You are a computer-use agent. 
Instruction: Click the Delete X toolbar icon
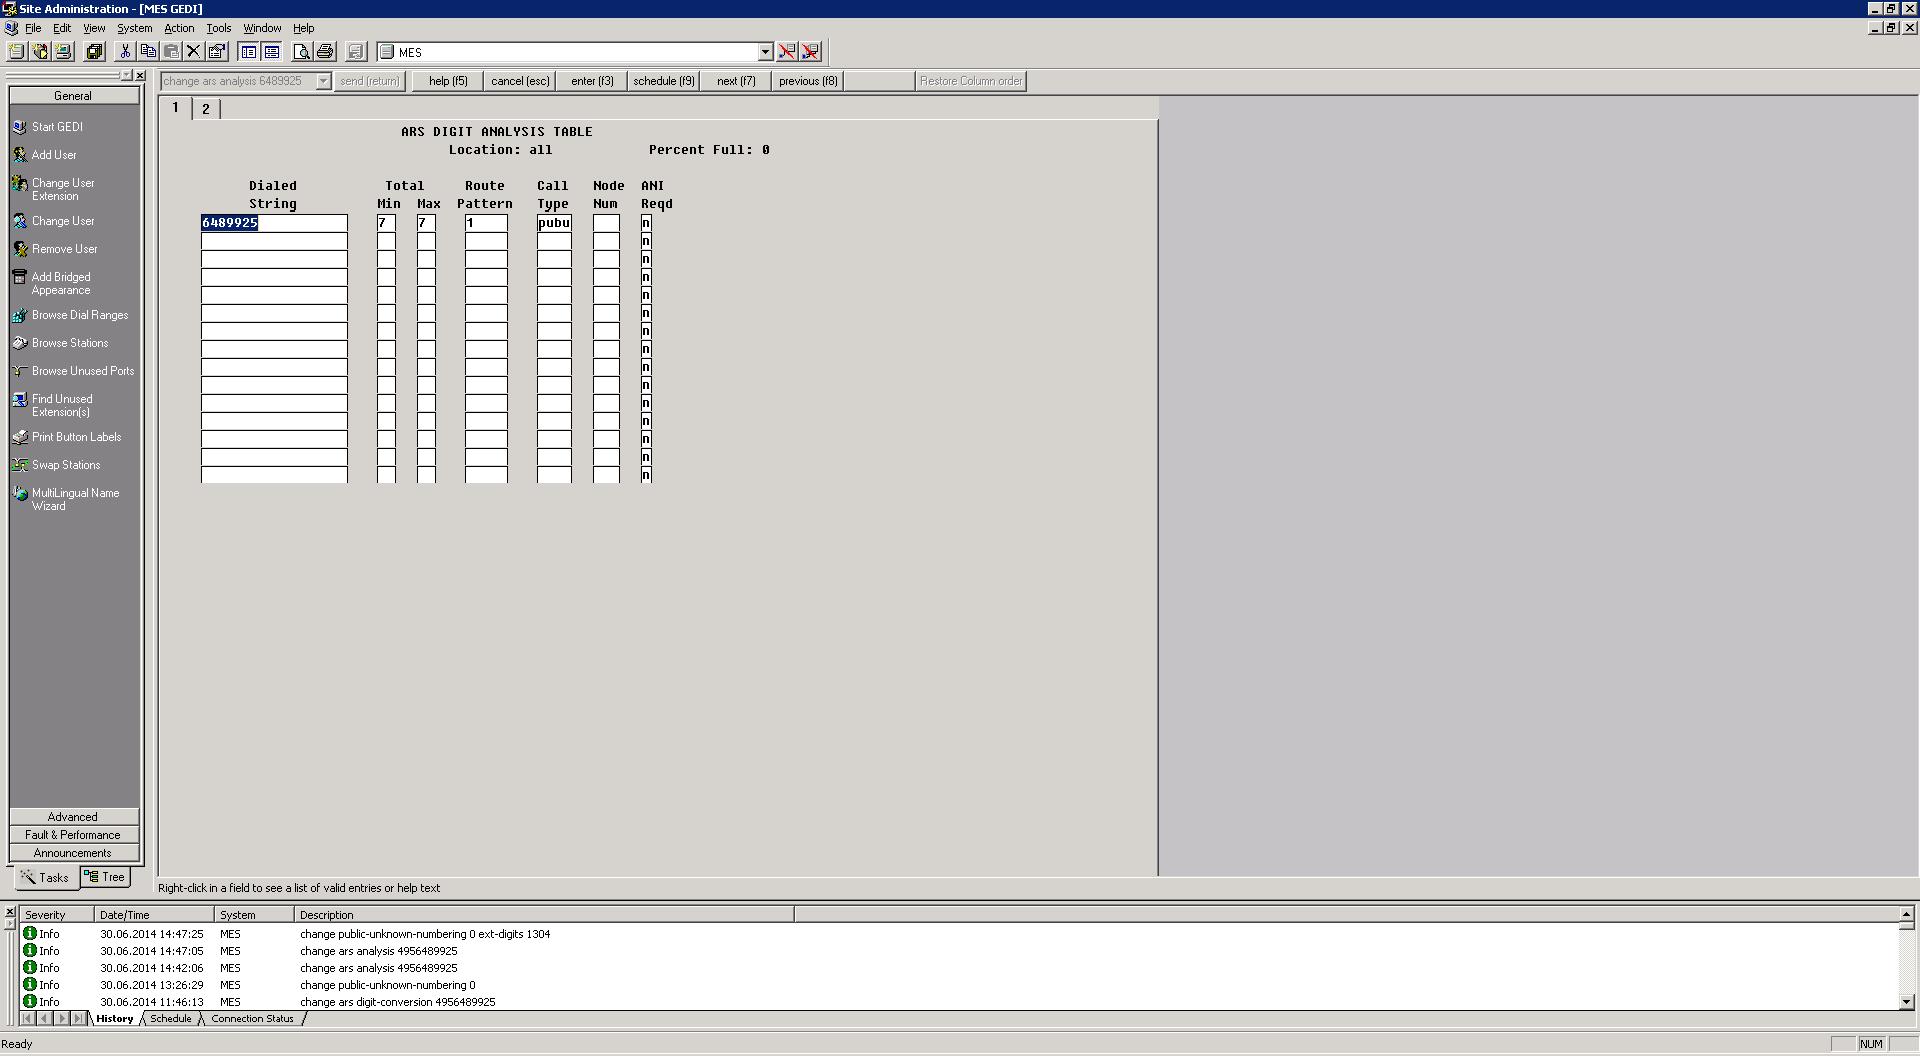(x=194, y=52)
